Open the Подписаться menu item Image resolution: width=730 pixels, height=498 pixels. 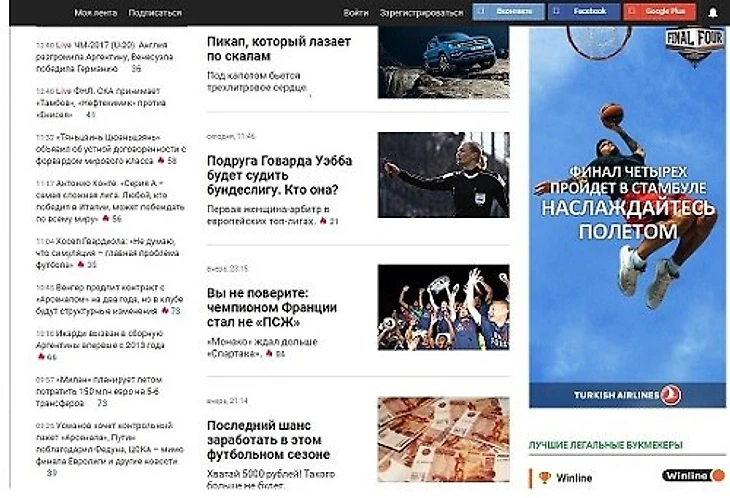155,13
